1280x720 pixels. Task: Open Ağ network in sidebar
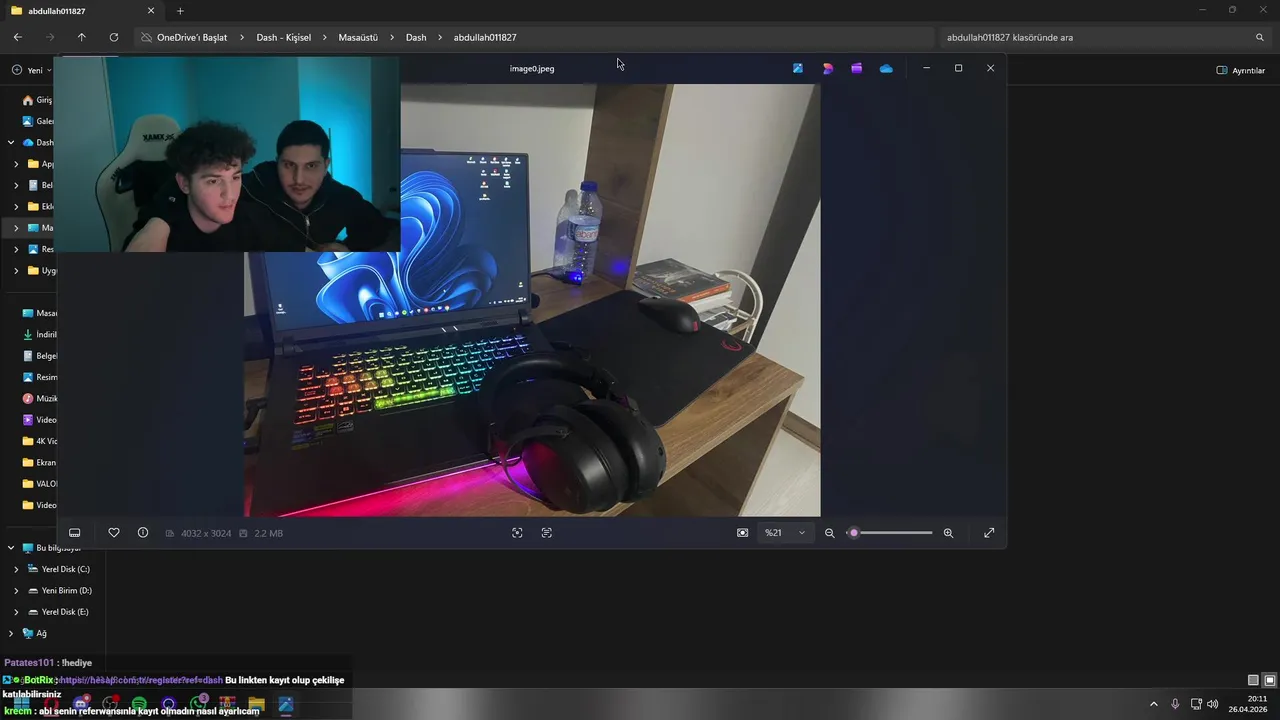pos(34,633)
